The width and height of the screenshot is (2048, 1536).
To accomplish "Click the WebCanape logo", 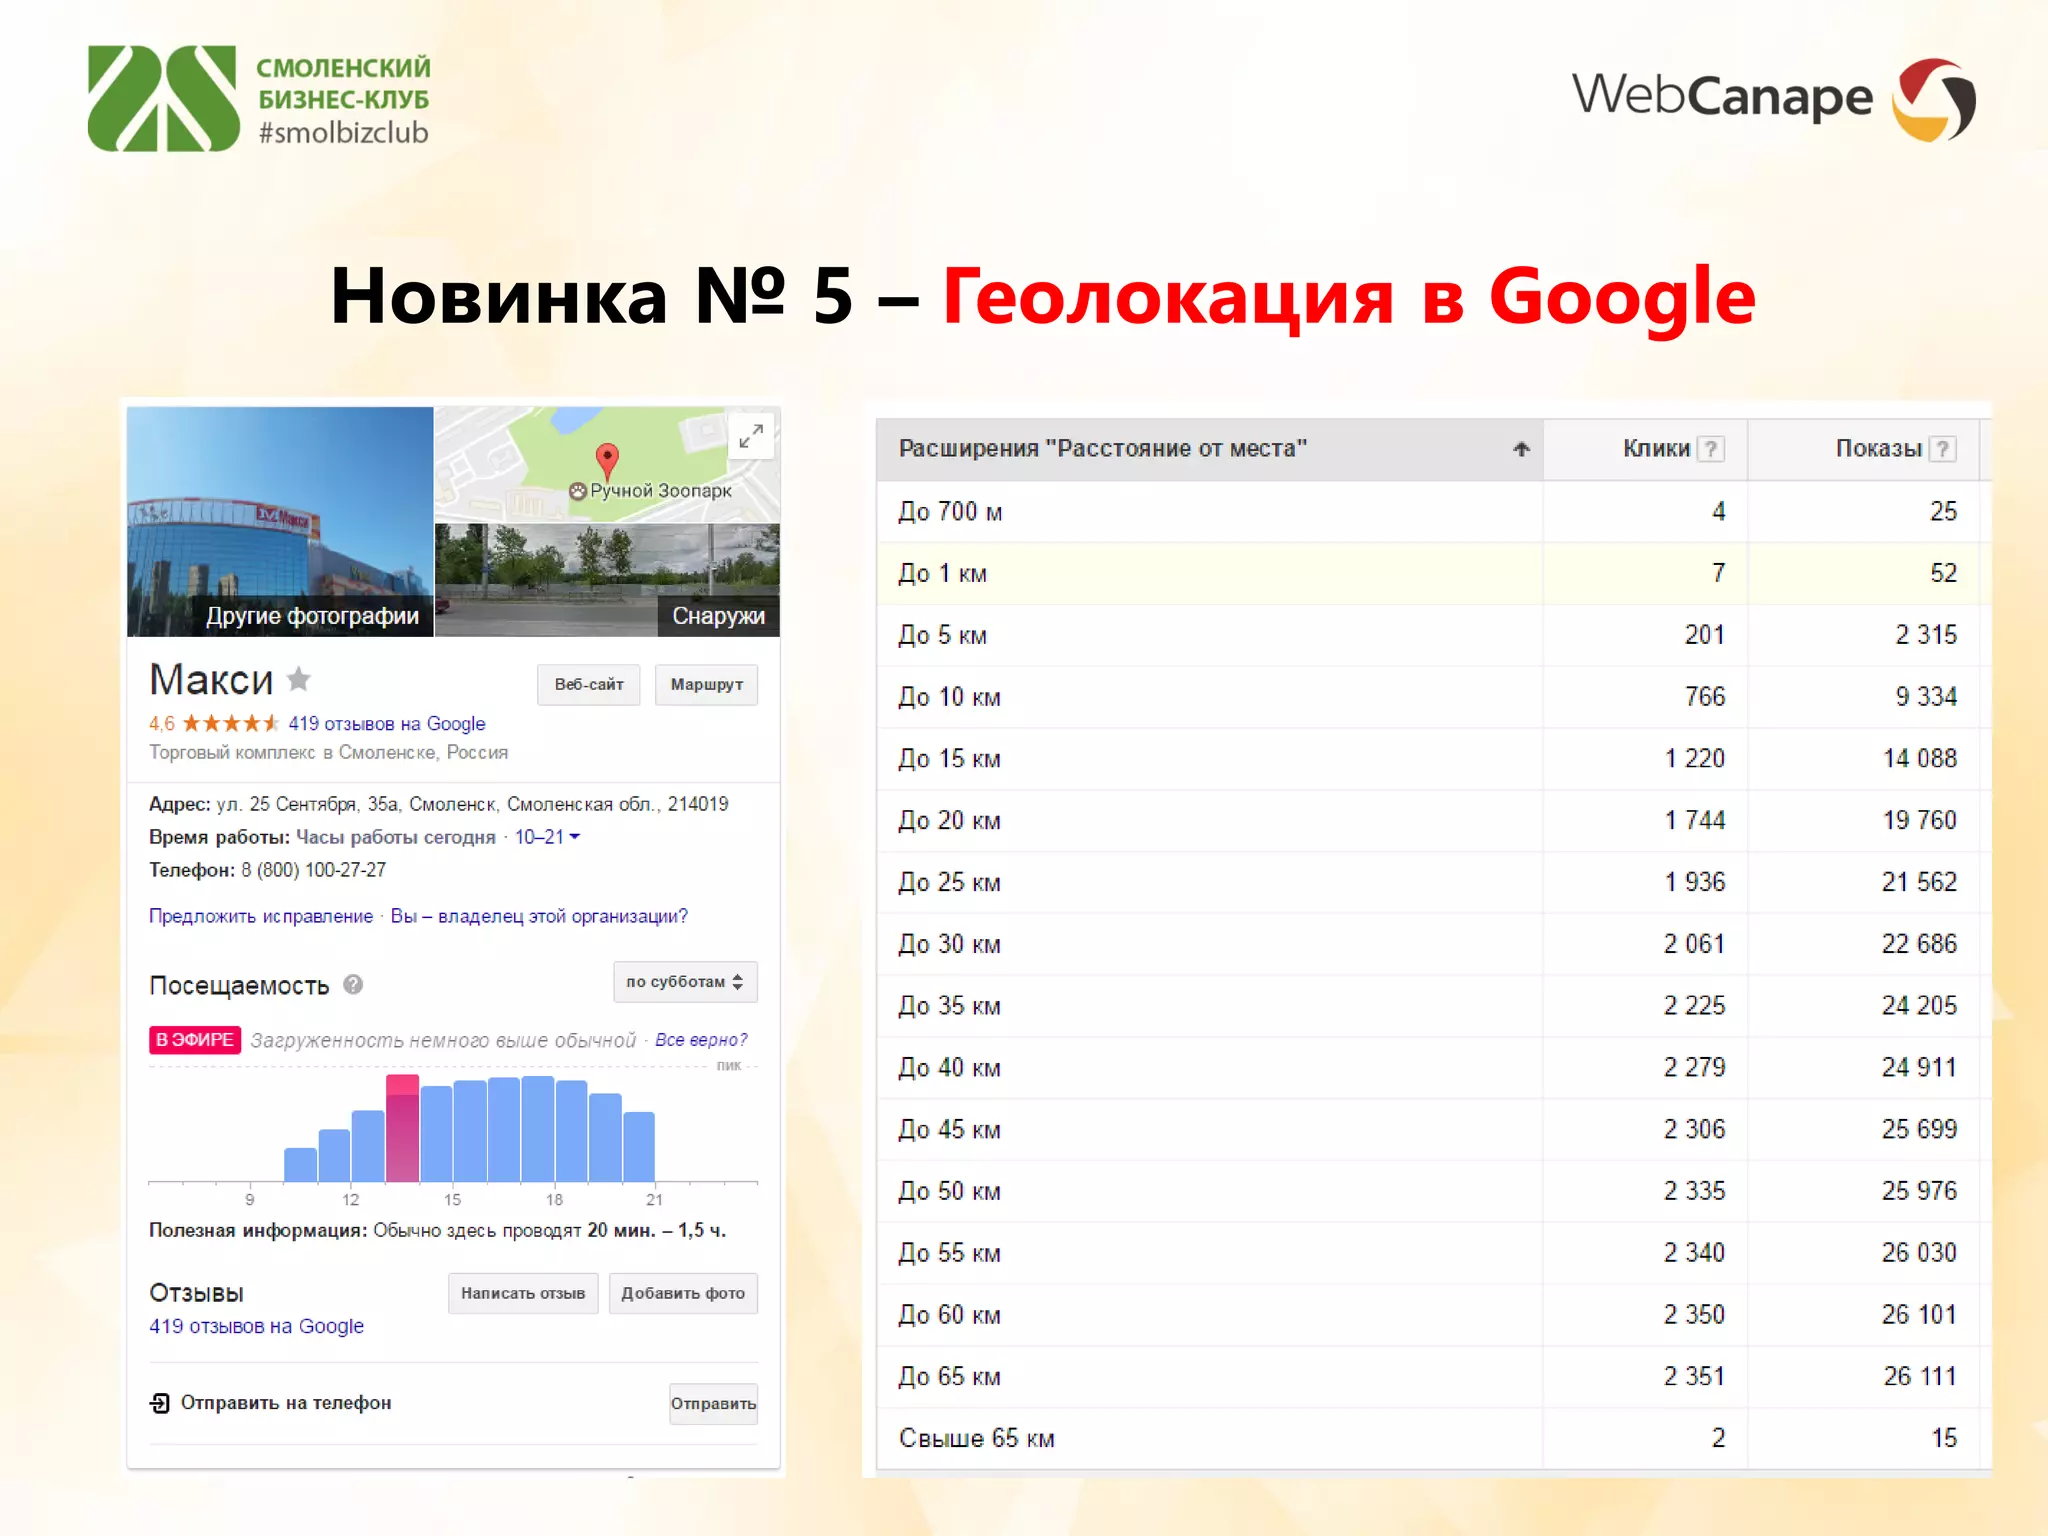I will pos(1773,99).
